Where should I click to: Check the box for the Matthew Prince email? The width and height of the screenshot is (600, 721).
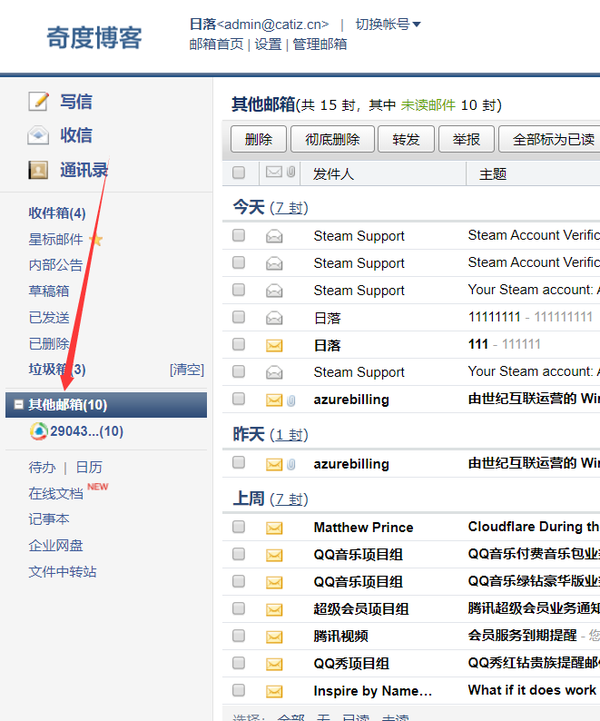click(239, 527)
